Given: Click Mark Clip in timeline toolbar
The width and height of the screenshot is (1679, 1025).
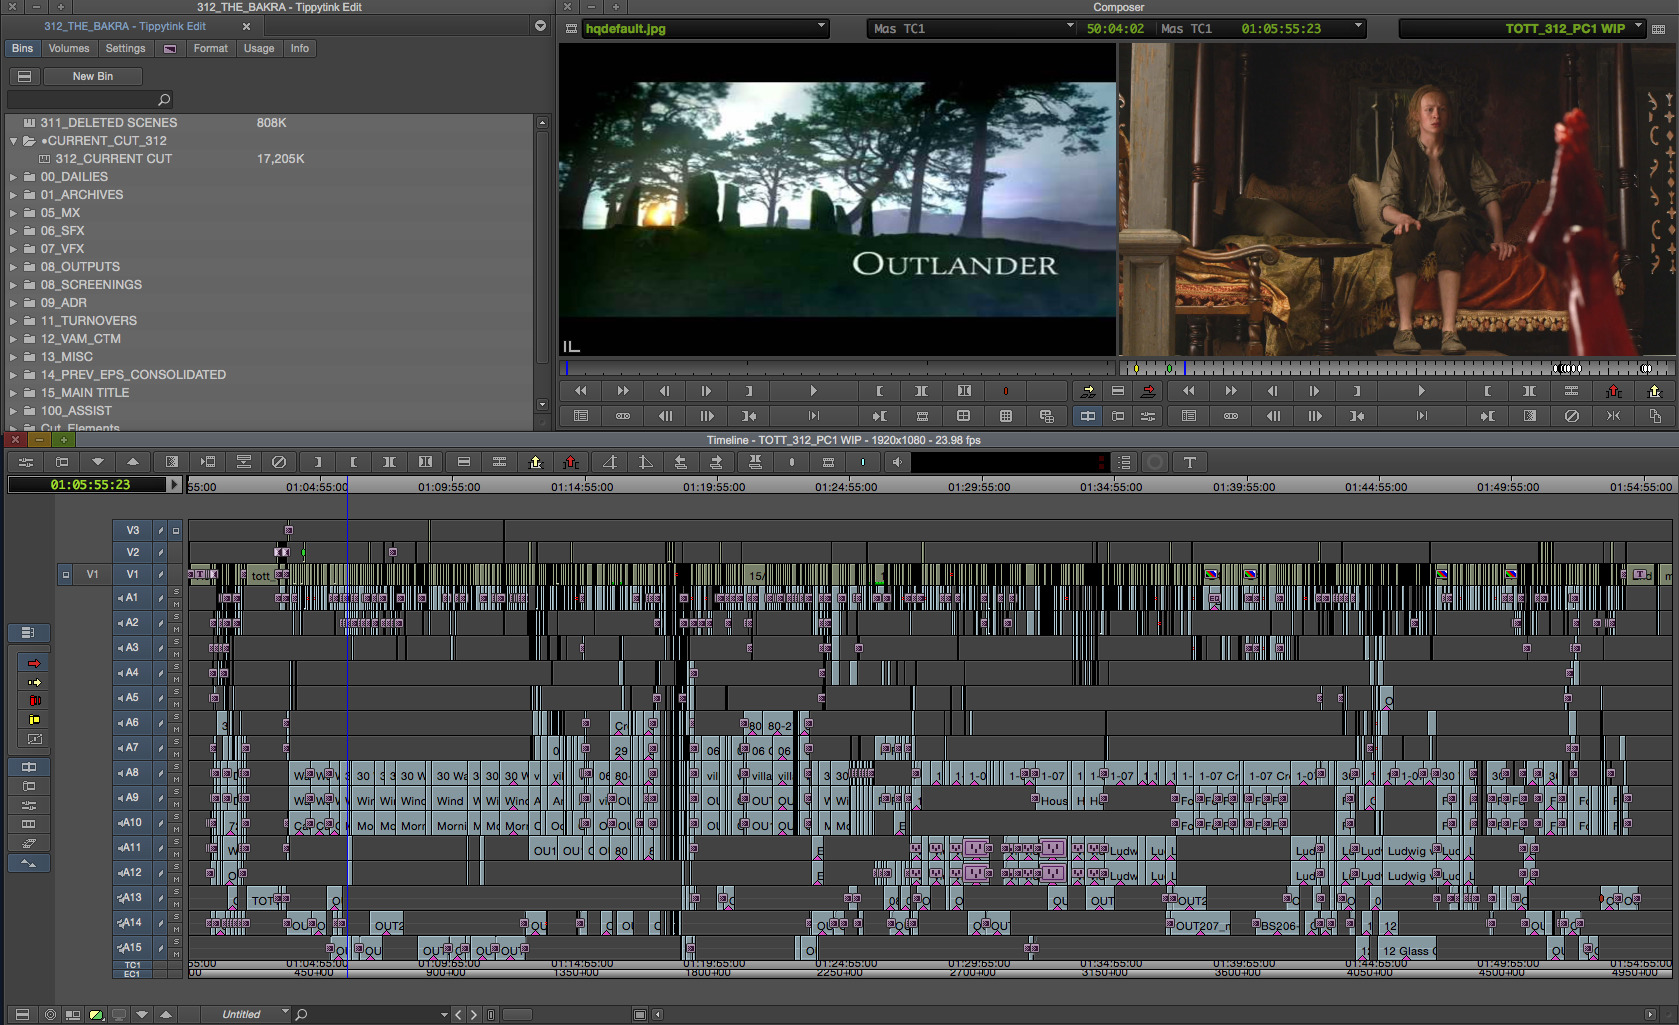Looking at the screenshot, I should [389, 462].
